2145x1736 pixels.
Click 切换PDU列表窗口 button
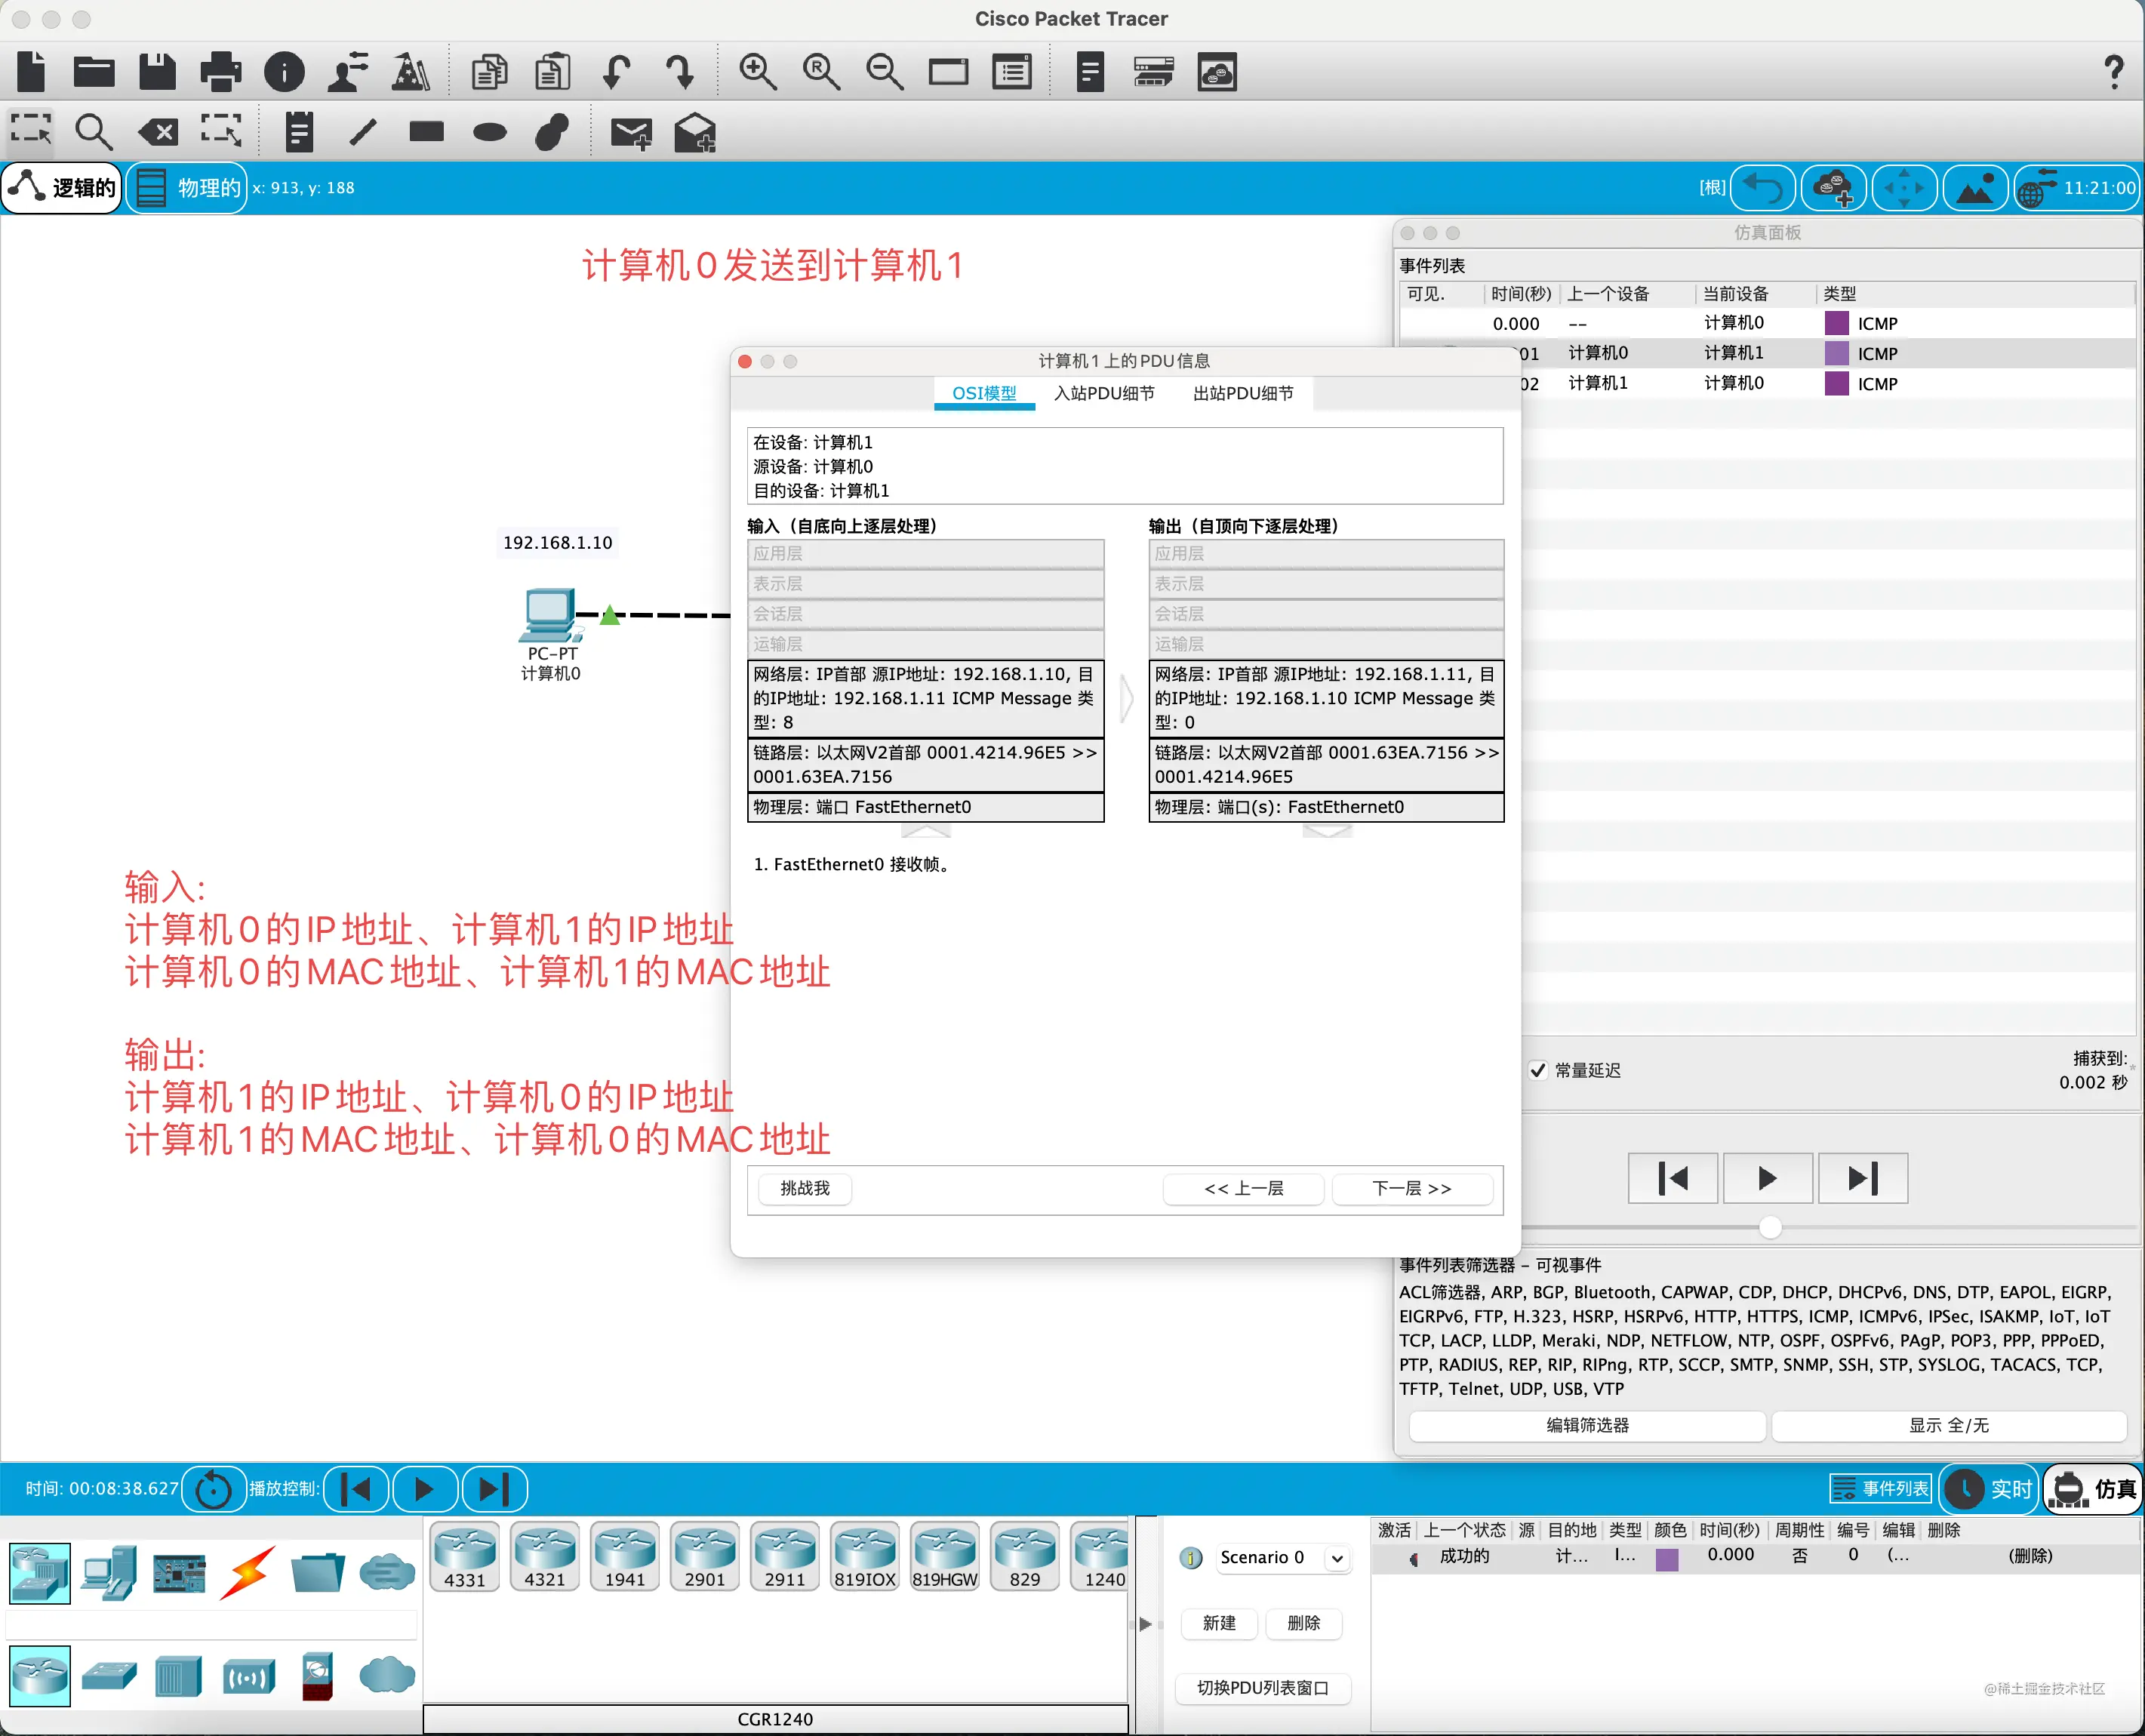click(1263, 1688)
